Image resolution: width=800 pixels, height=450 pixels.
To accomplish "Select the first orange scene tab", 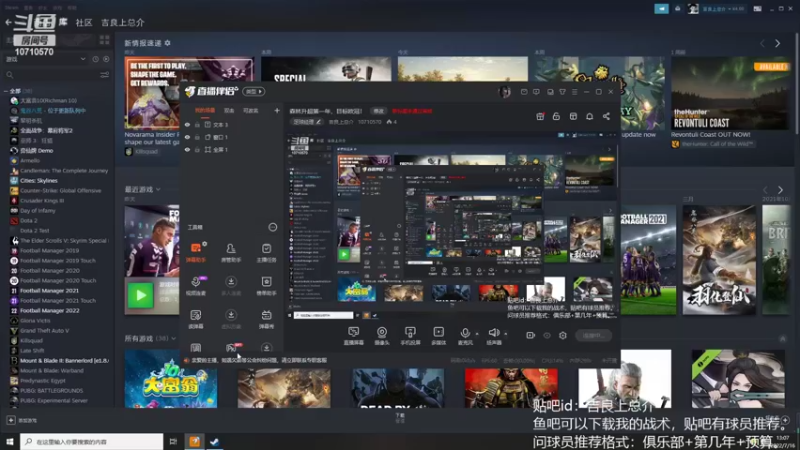I will 205,110.
